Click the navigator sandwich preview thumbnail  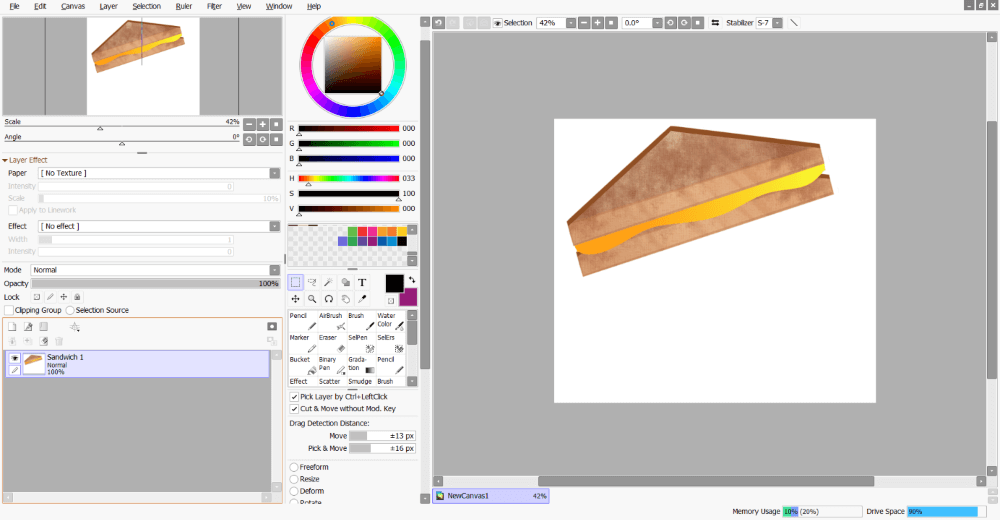click(x=143, y=66)
